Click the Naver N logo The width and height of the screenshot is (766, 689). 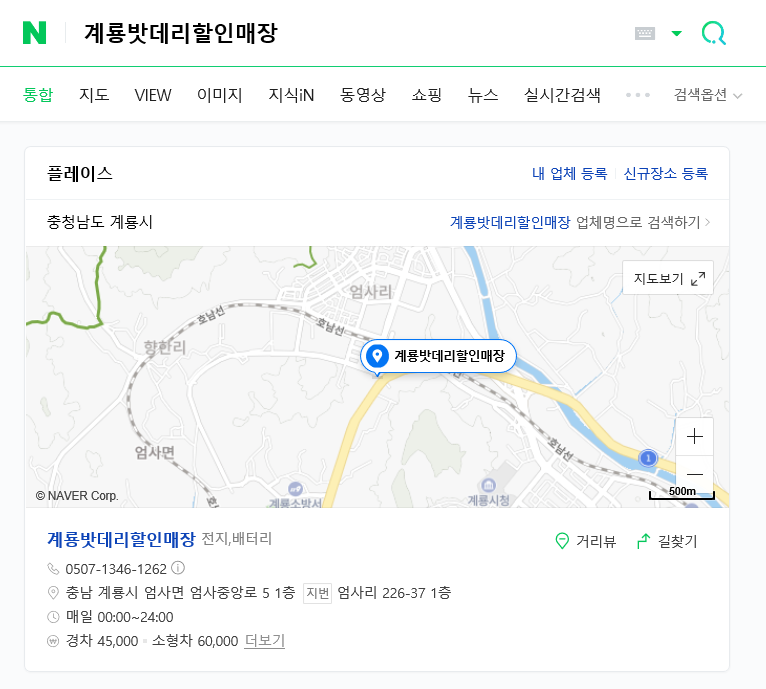34,33
